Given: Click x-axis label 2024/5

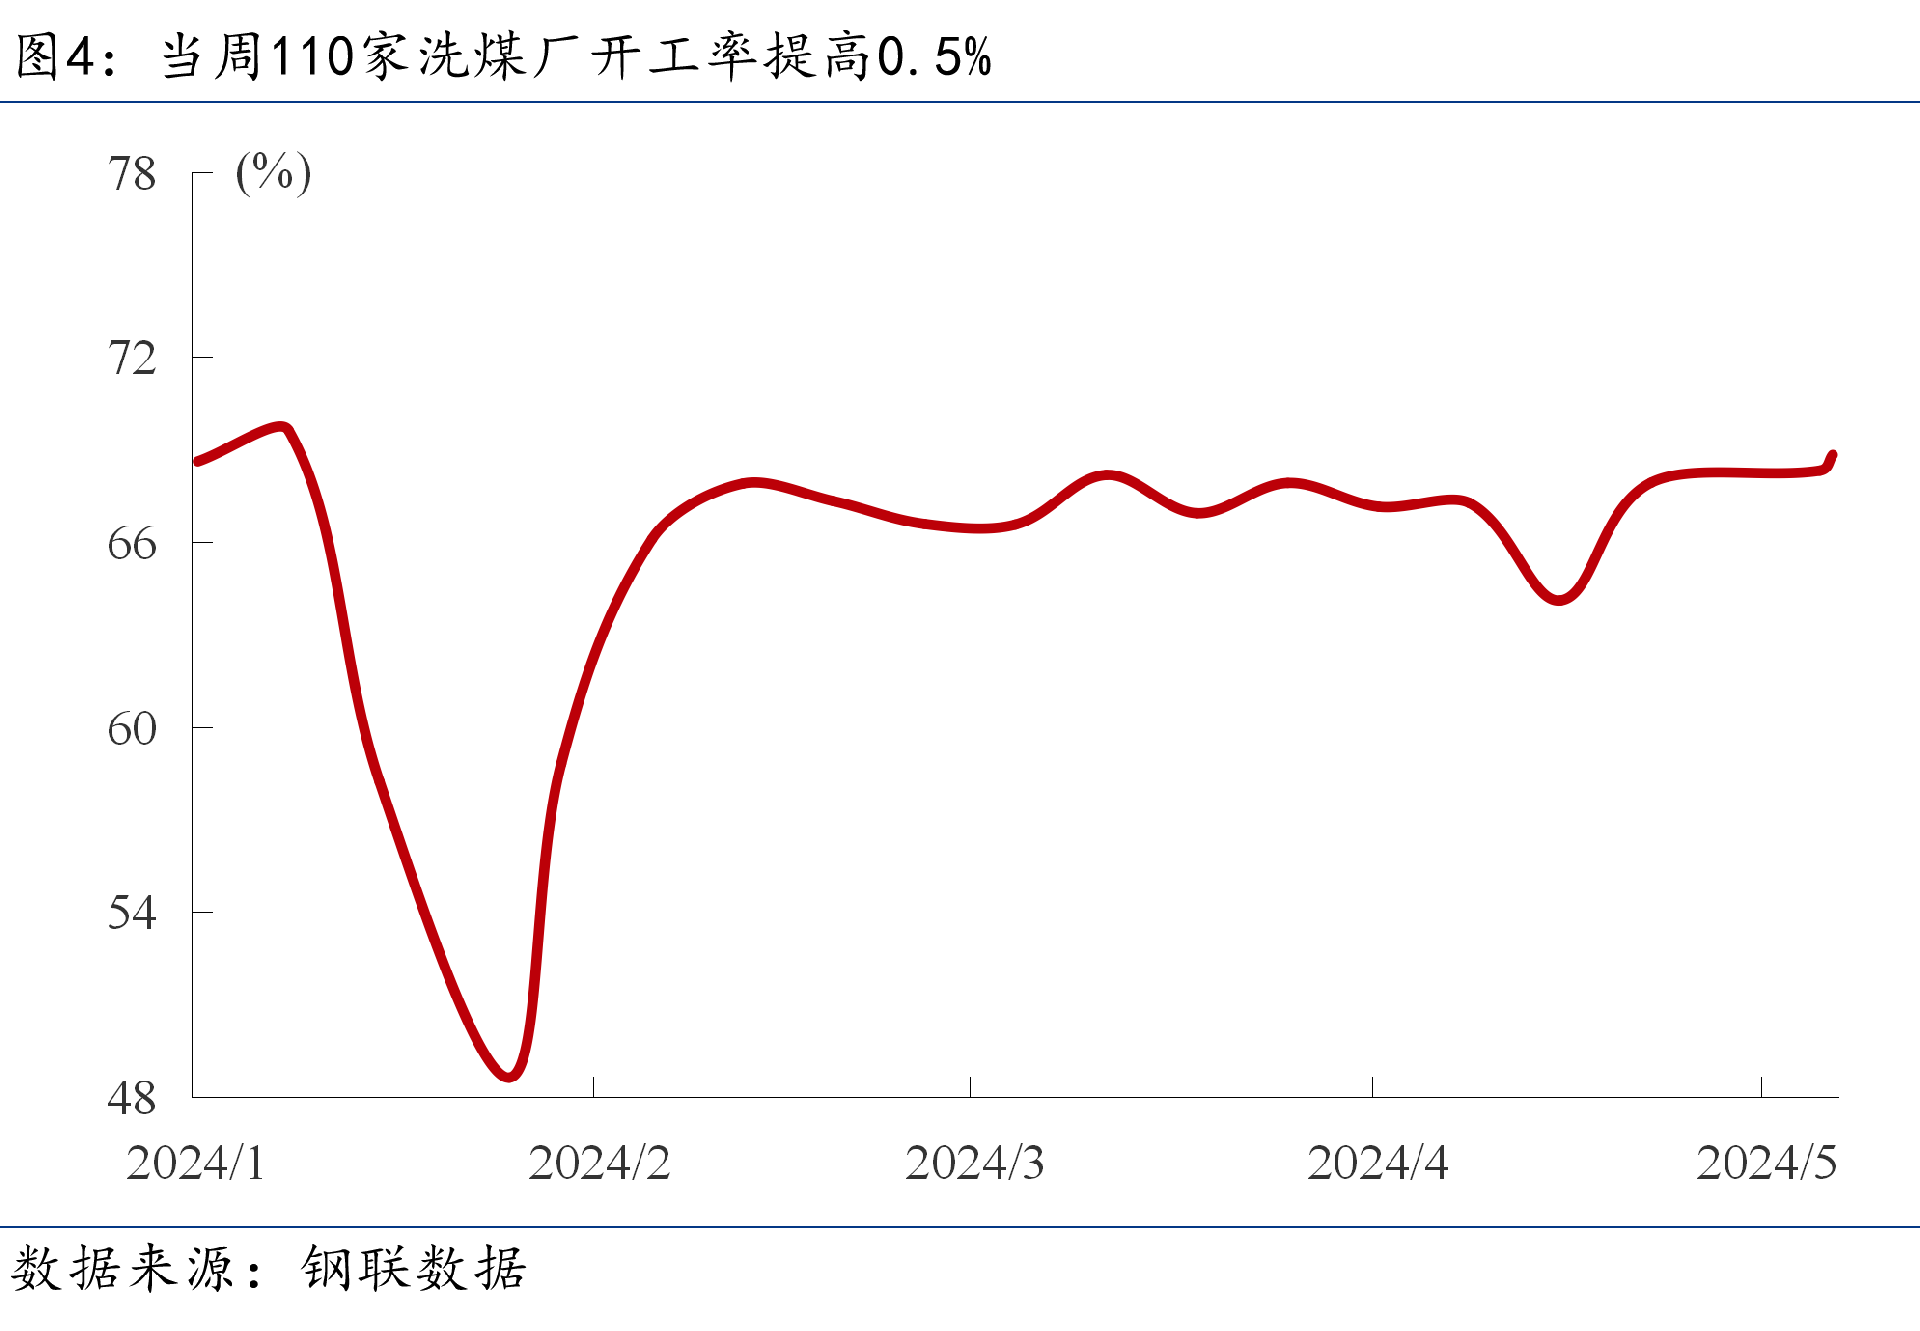Looking at the screenshot, I should (1766, 1162).
